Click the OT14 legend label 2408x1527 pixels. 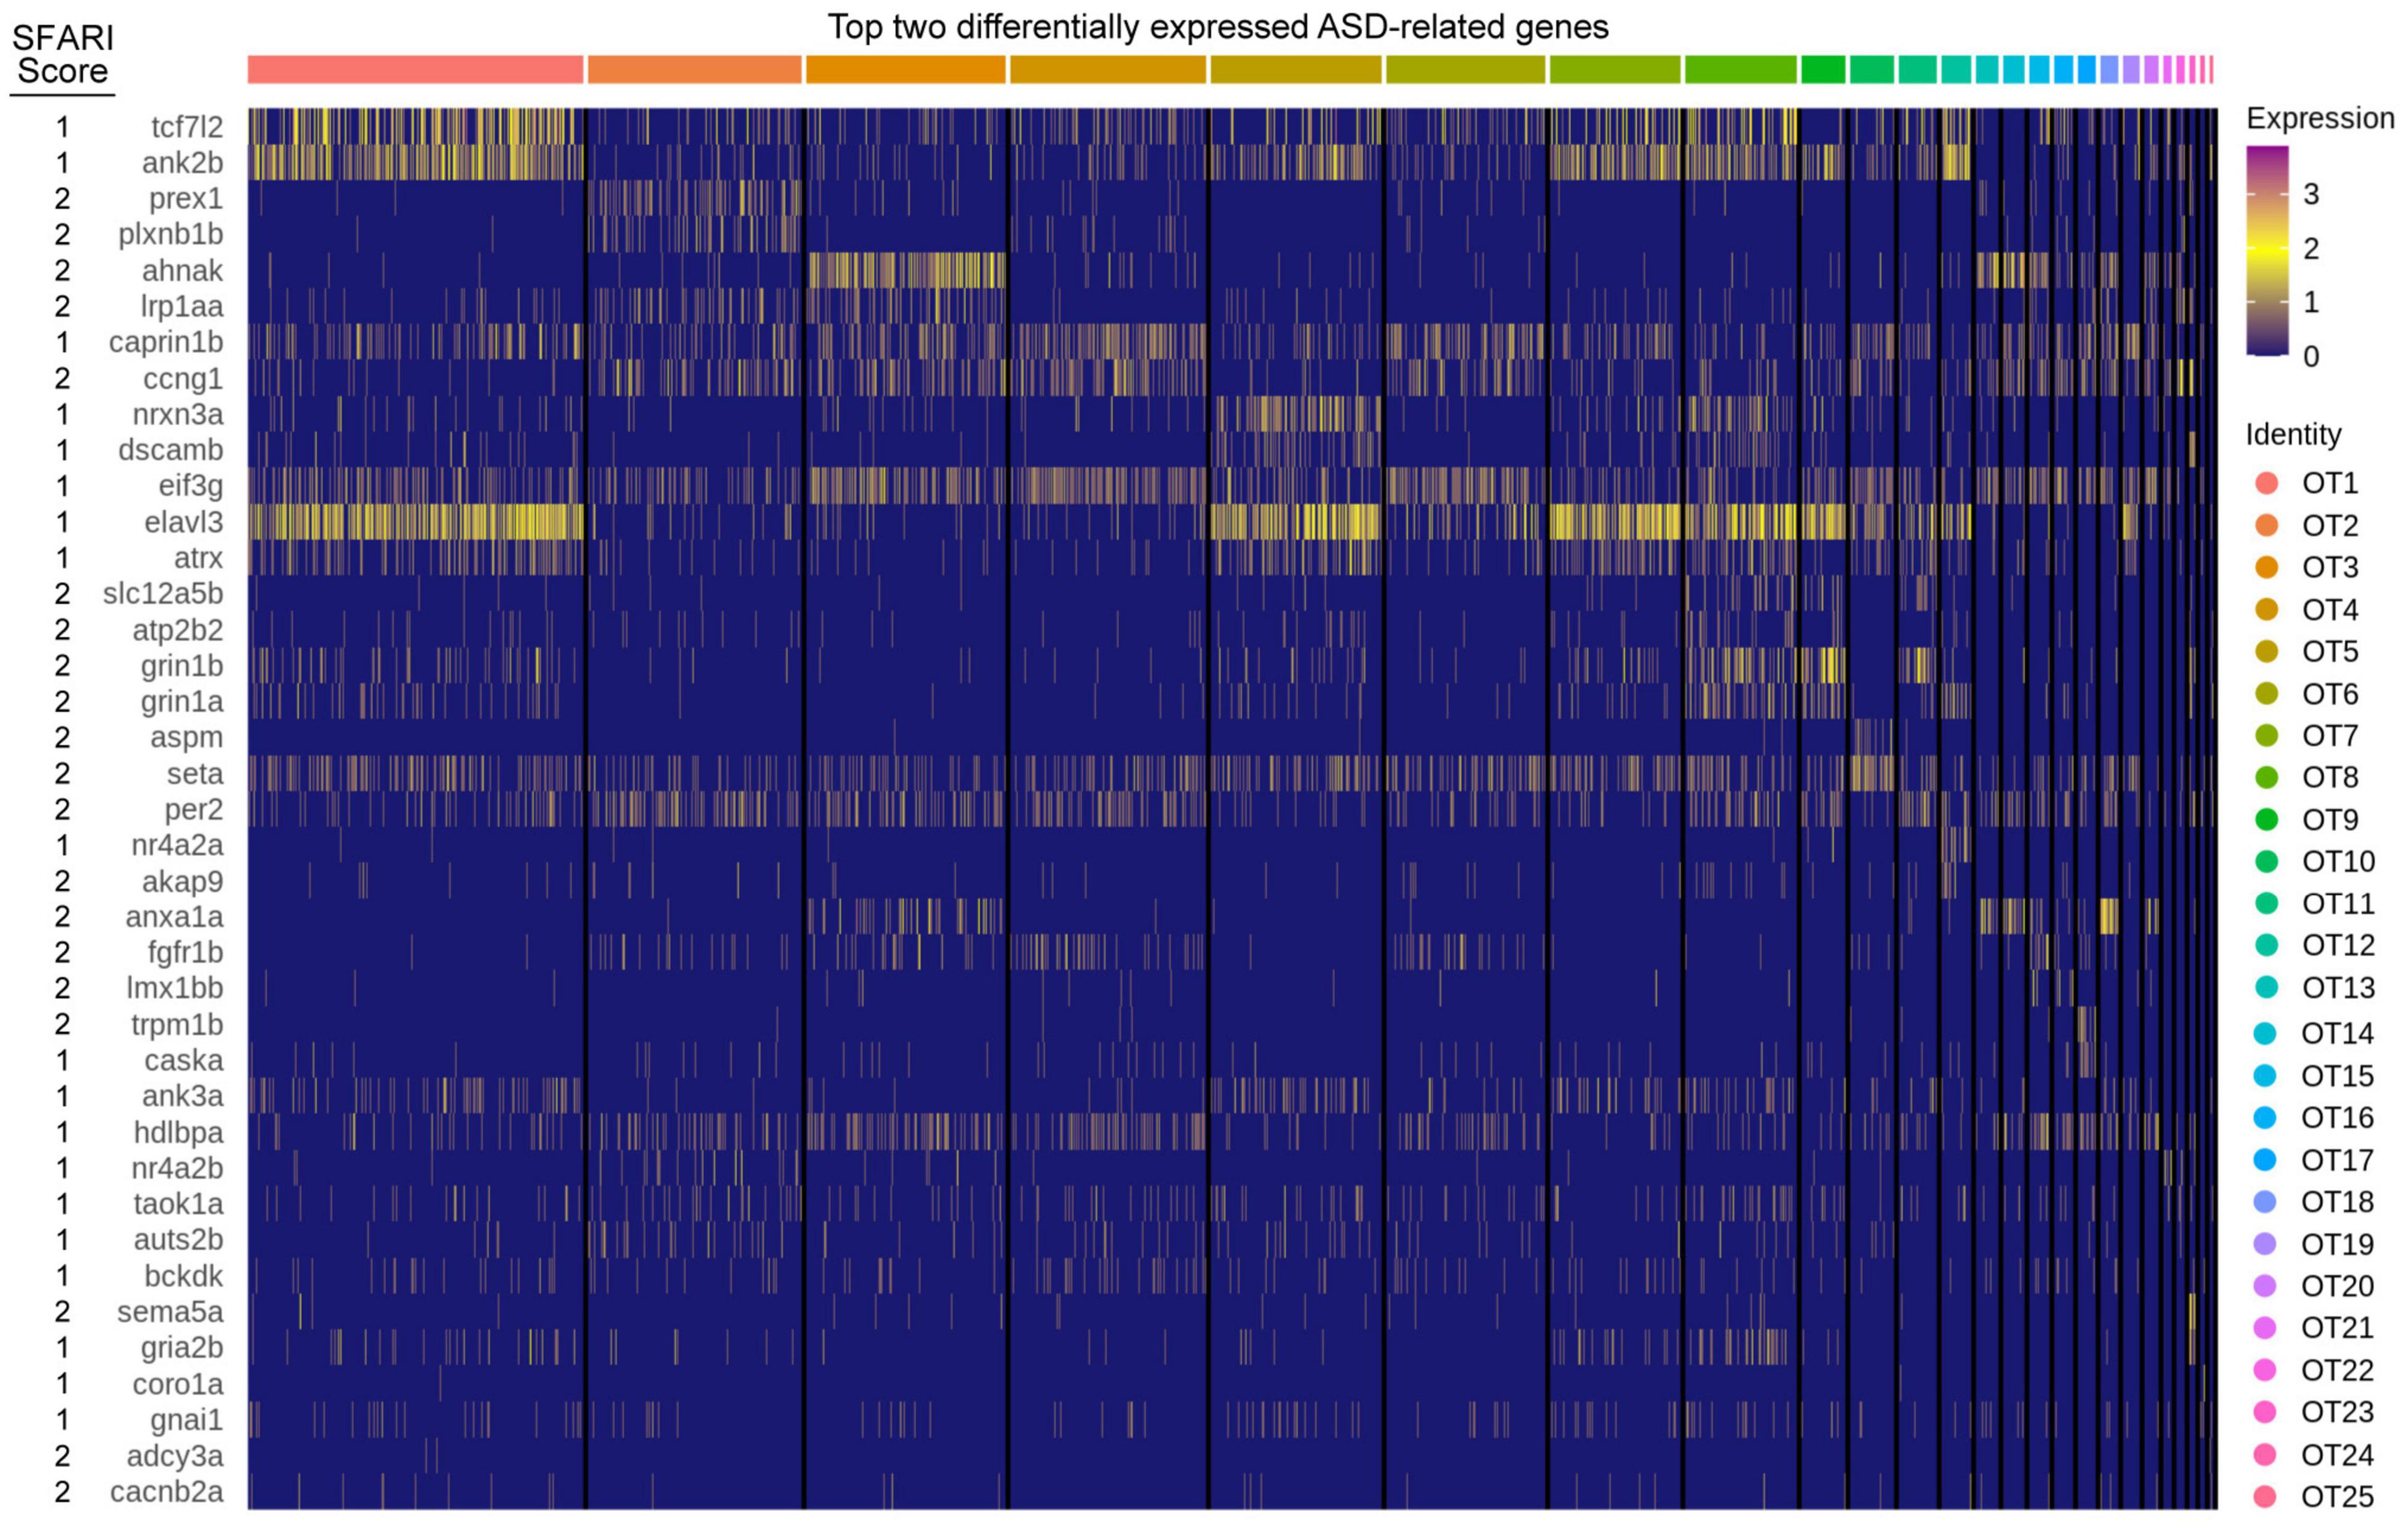(x=2338, y=1033)
